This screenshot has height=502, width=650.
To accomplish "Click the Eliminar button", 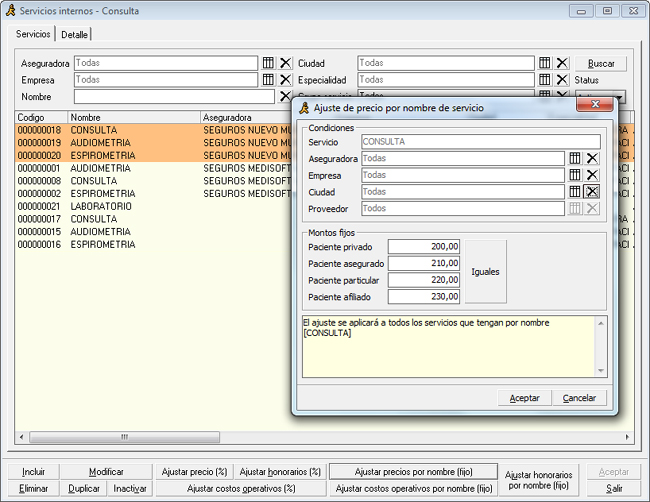I will pos(34,489).
